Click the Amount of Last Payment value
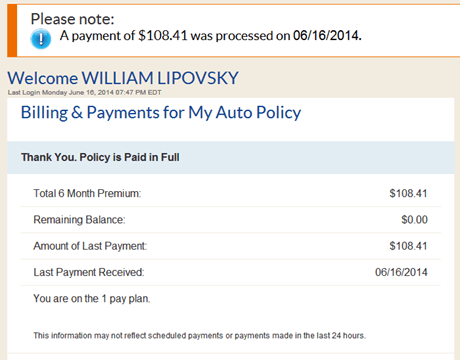460x360 pixels. pyautogui.click(x=408, y=246)
